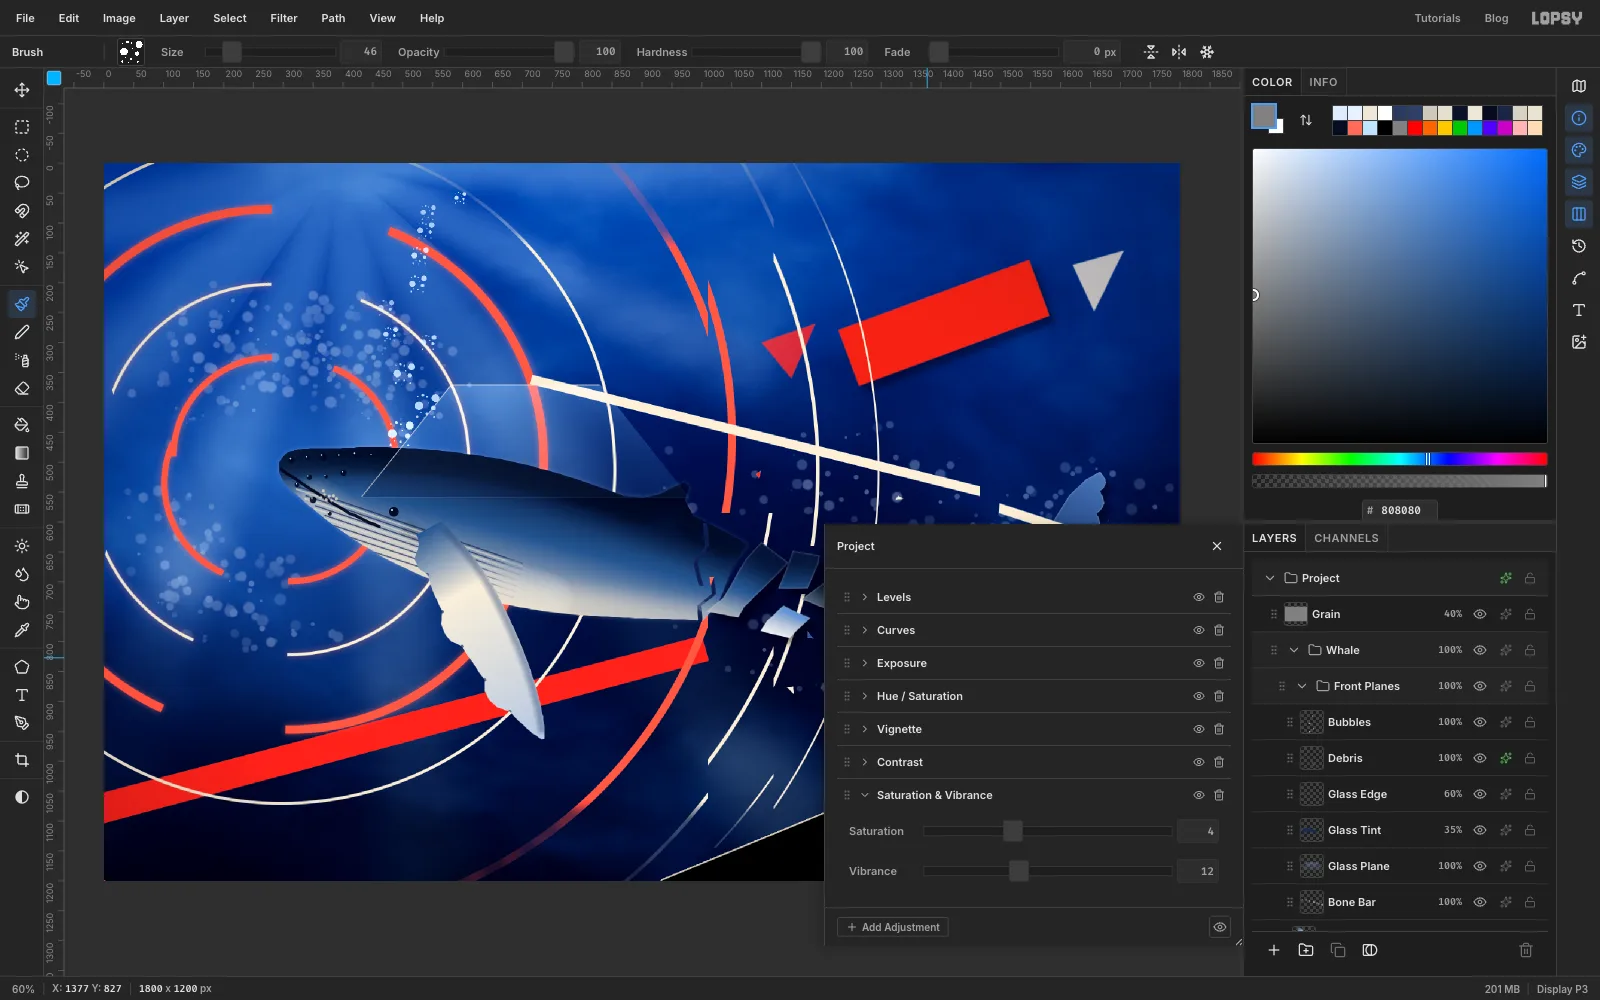Open the Tutorials link
Screen dimensions: 1600x1000
[x=1437, y=18]
